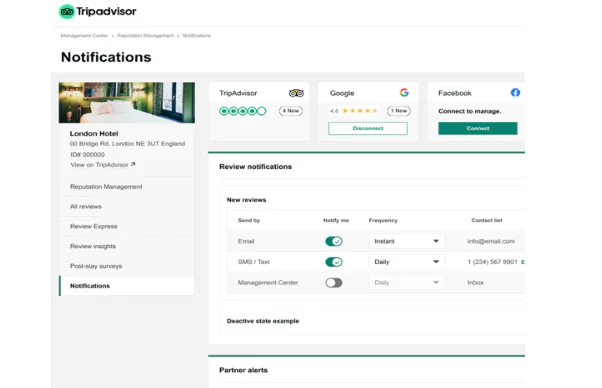Click the Connect to manage text
Screen dimensions: 602x388
[470, 111]
